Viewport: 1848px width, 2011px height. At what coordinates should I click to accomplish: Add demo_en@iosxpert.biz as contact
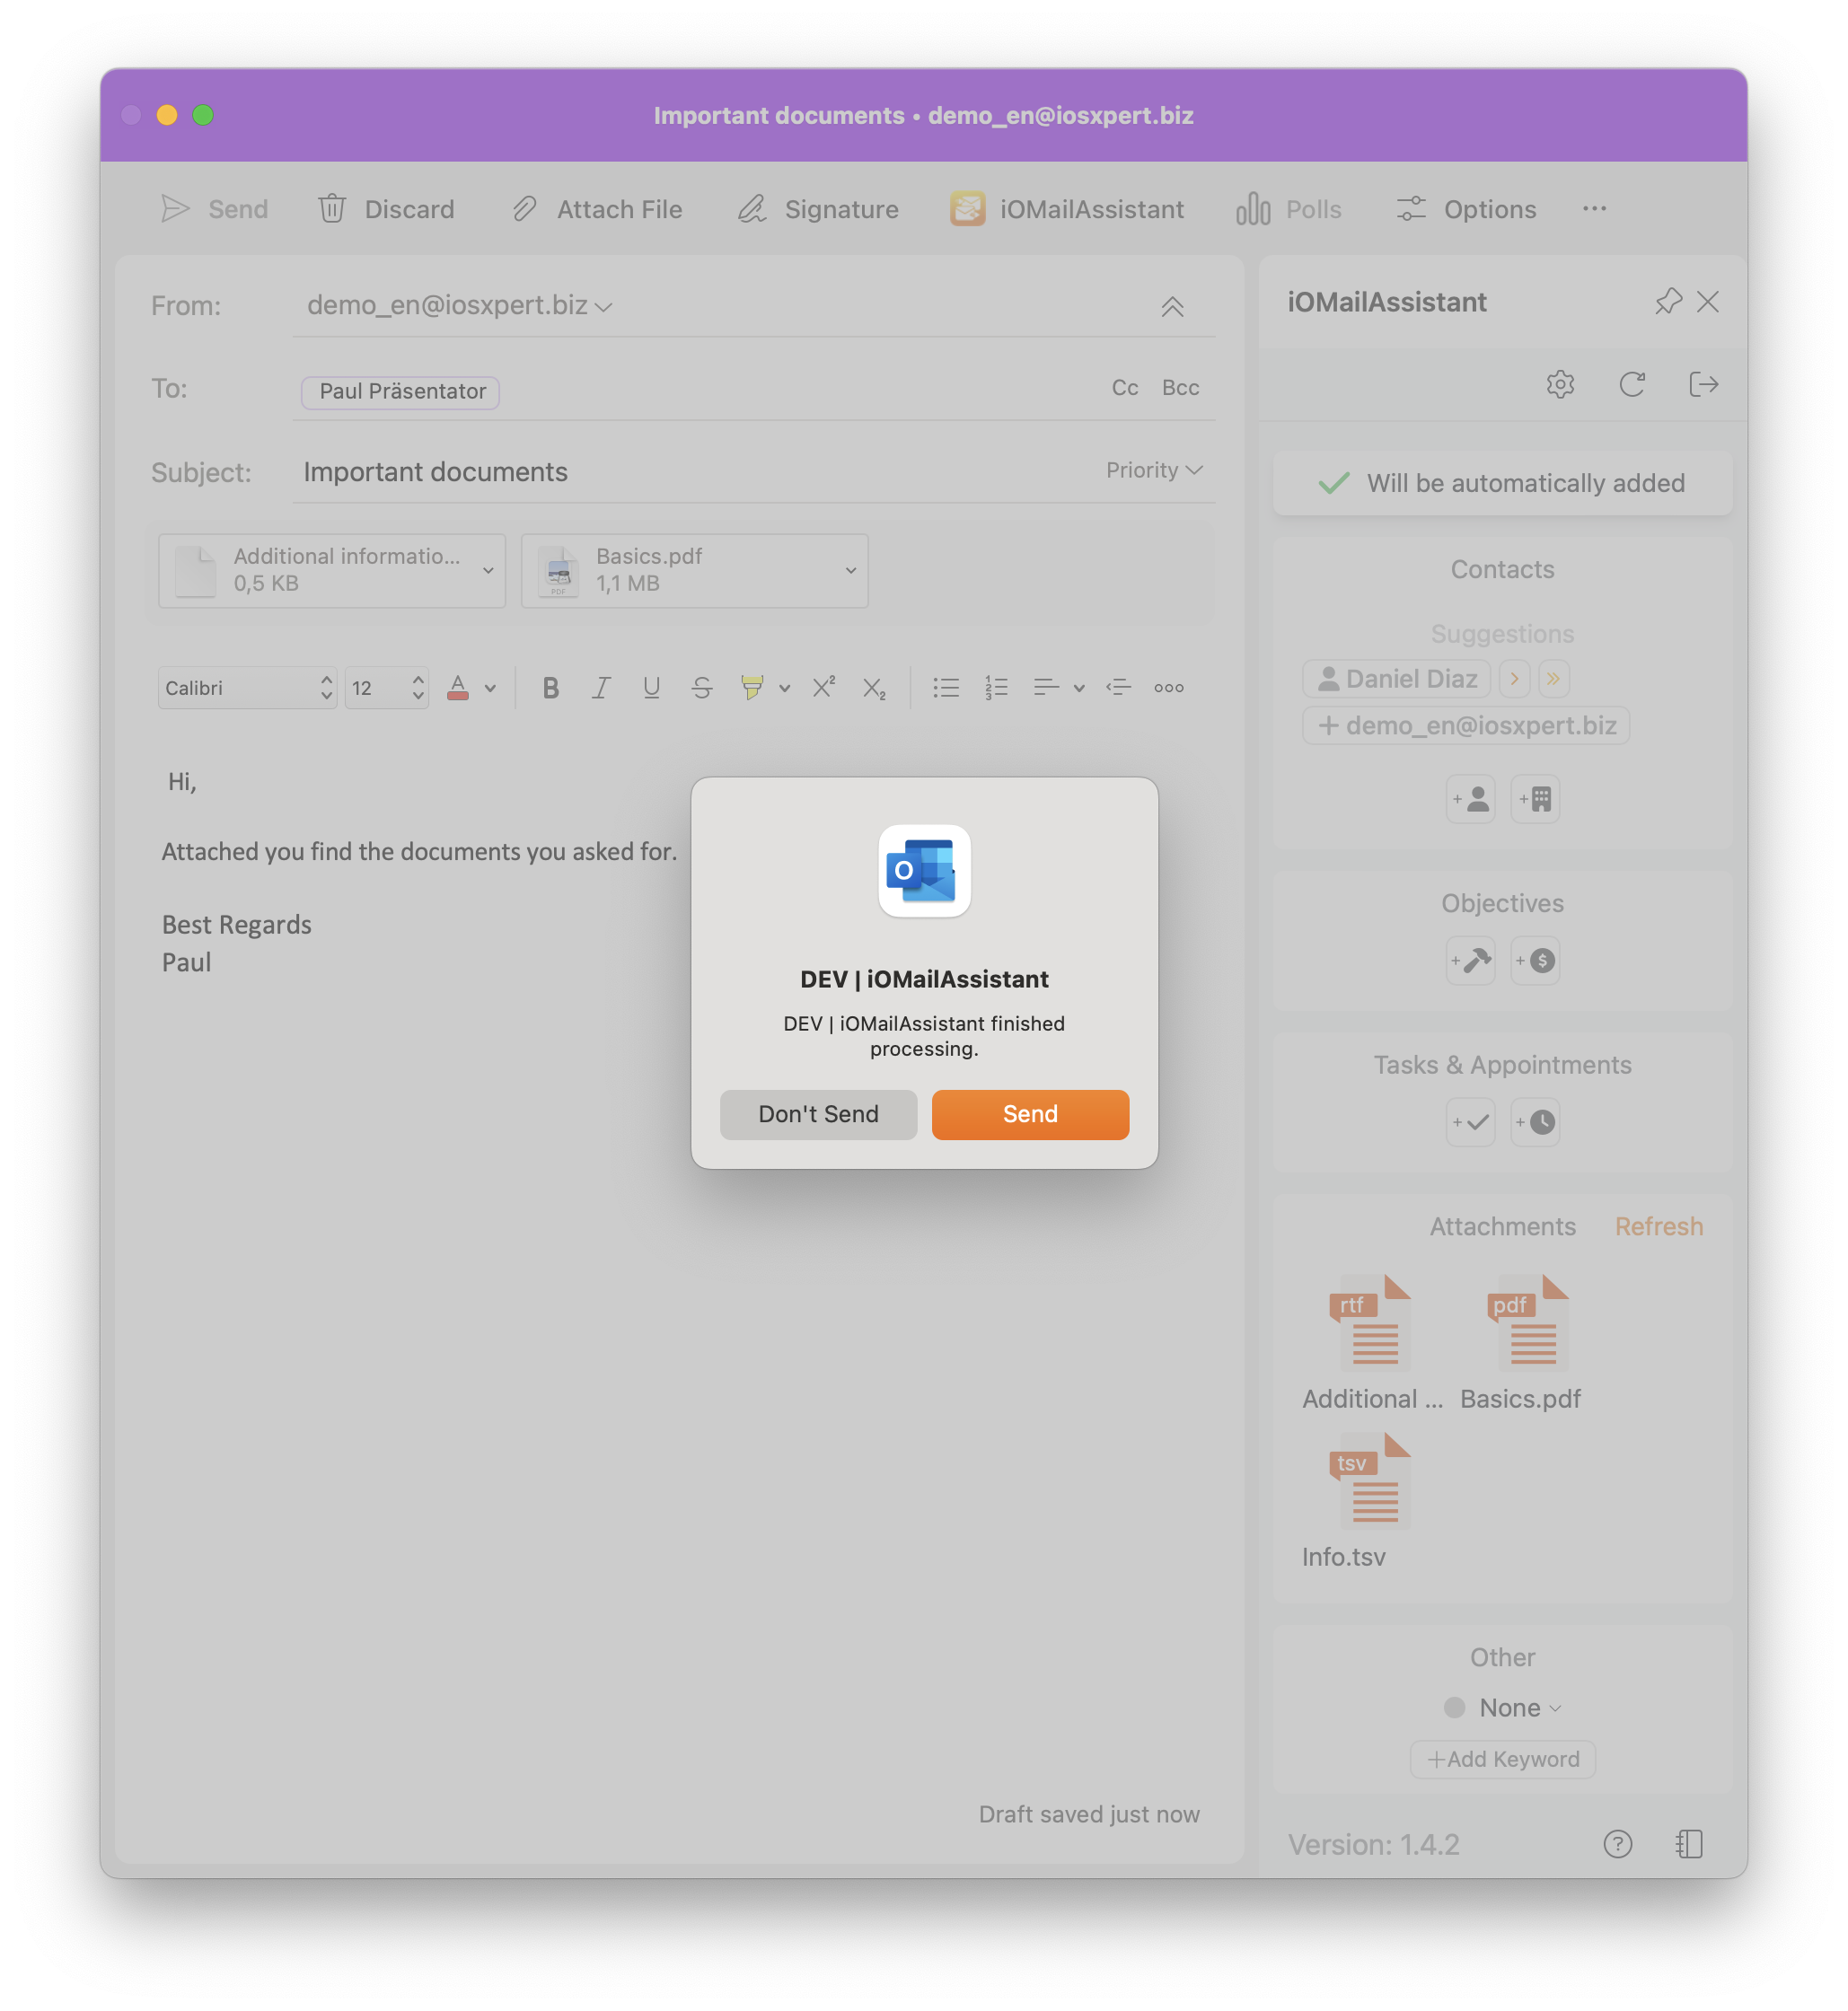(1466, 726)
